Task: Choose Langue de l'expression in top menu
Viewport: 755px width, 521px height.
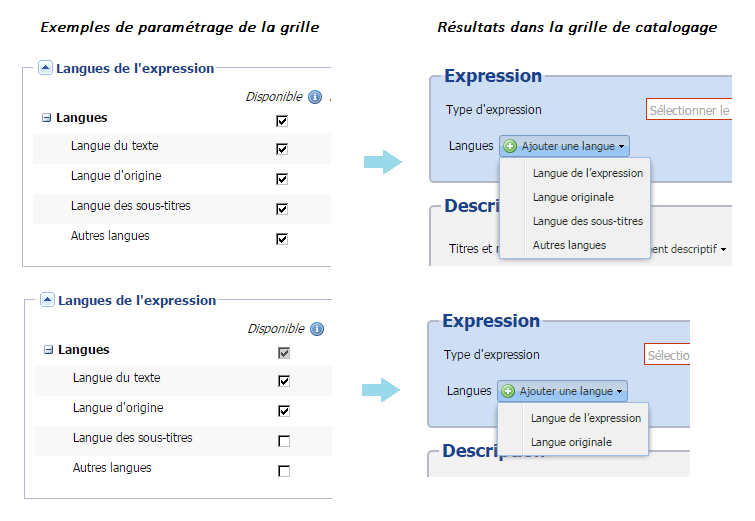Action: tap(587, 173)
